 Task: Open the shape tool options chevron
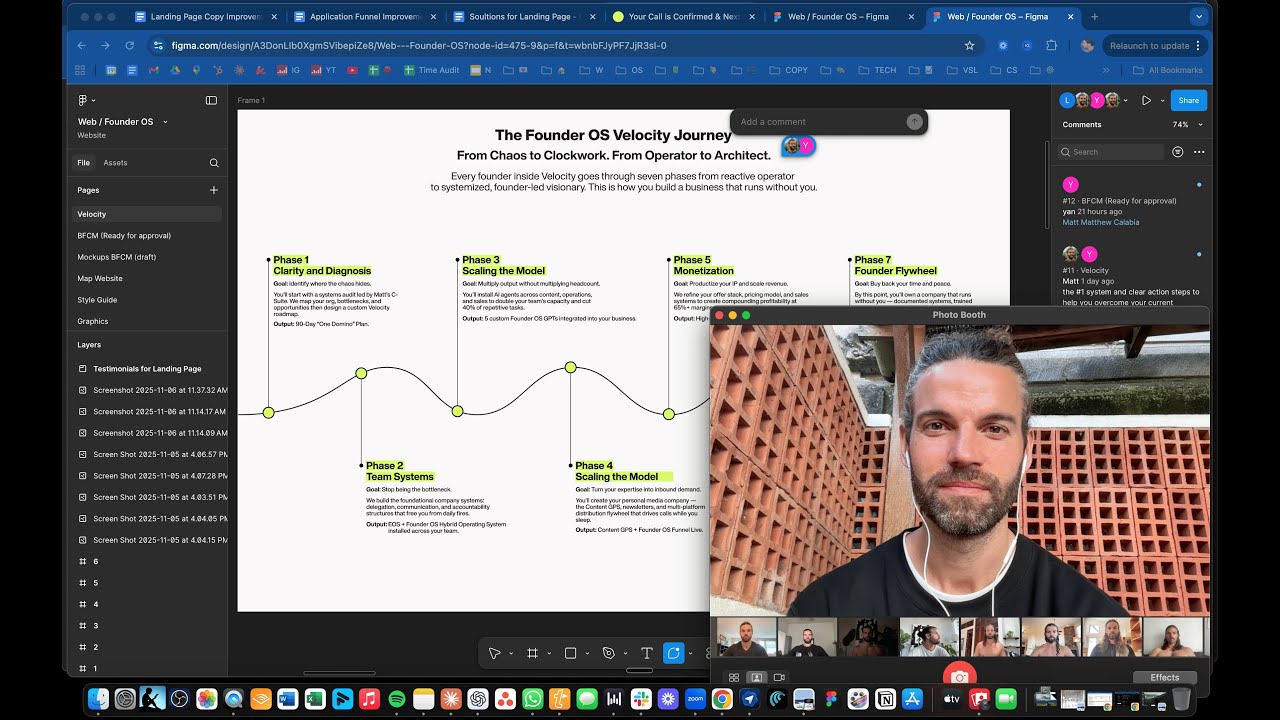[586, 653]
